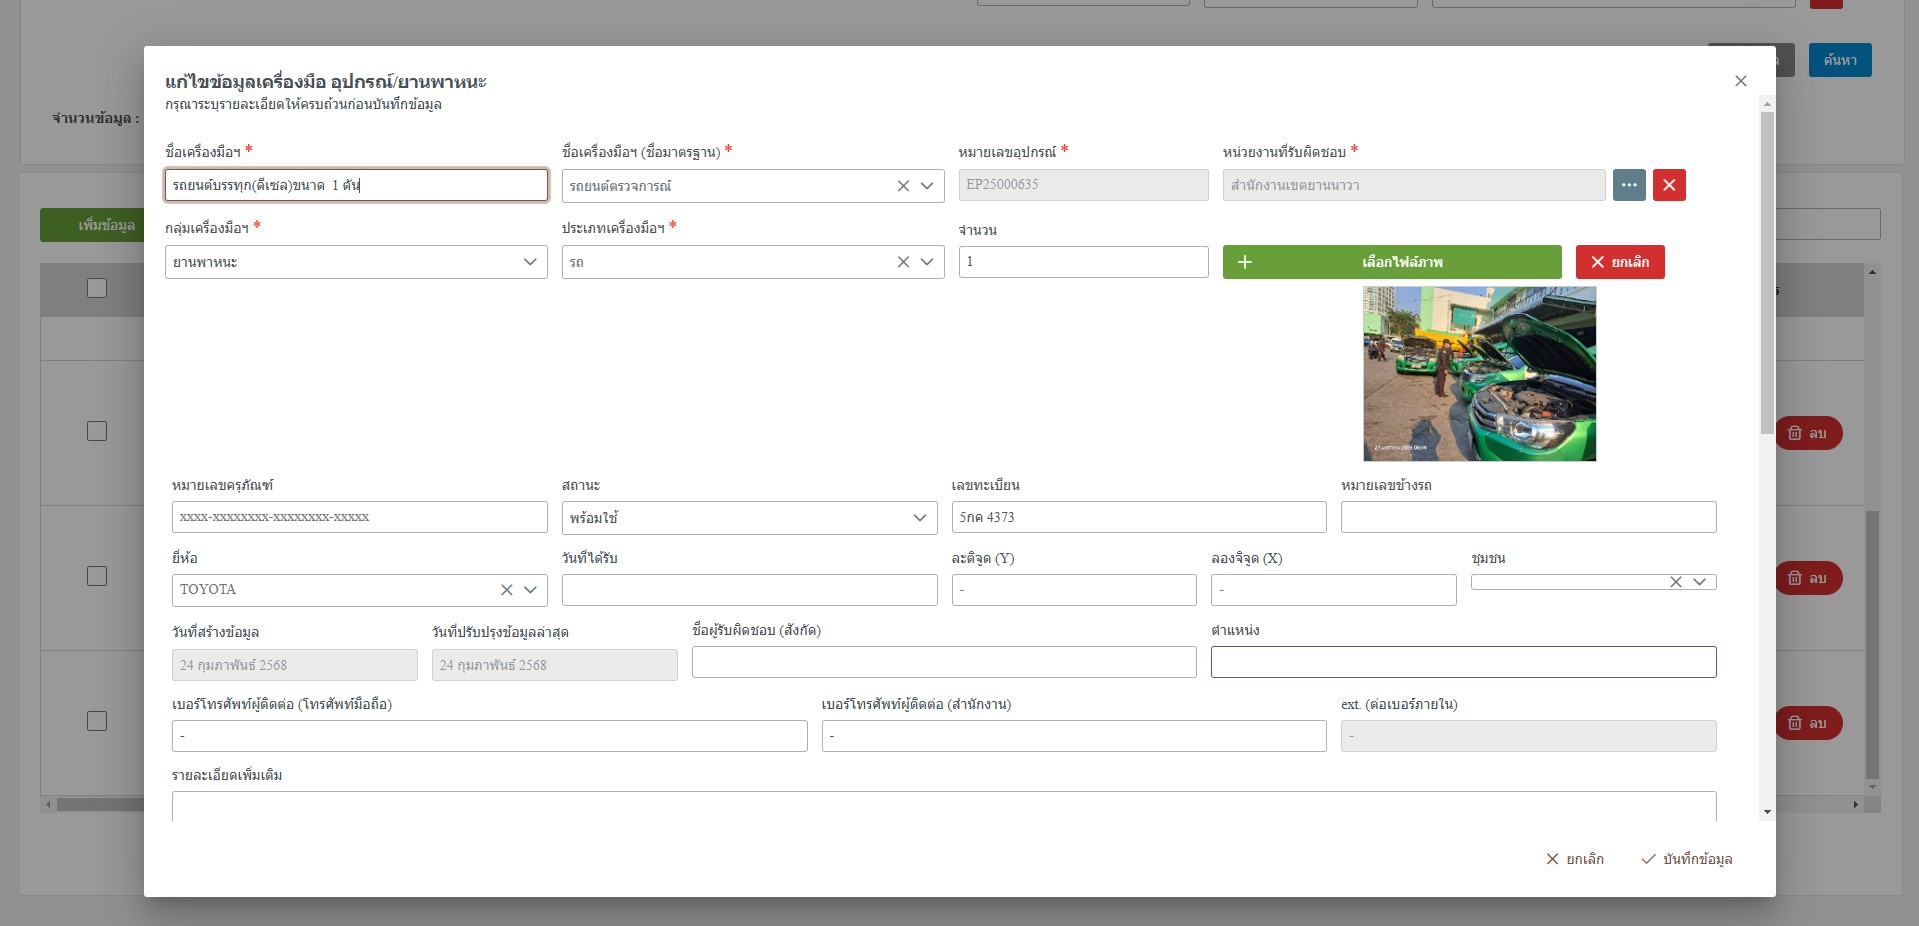Click the license plate field 5กค 4373
Viewport: 1919px width, 926px height.
click(x=1139, y=517)
